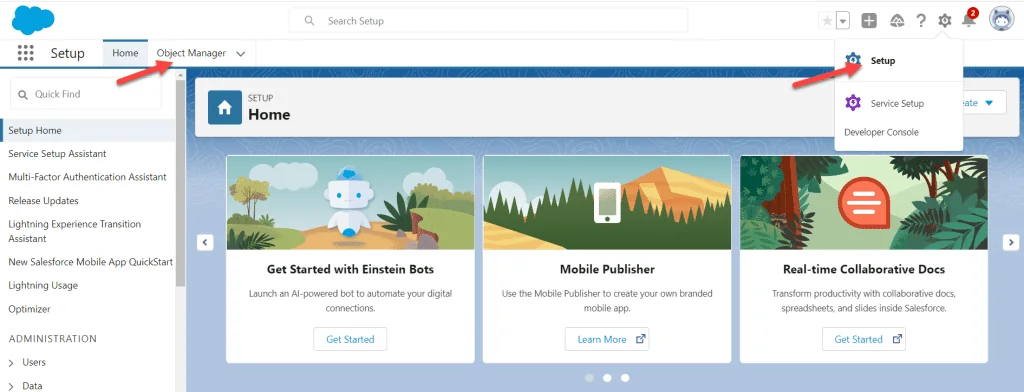Open Multi-Factor Authentication Assistant

(88, 177)
